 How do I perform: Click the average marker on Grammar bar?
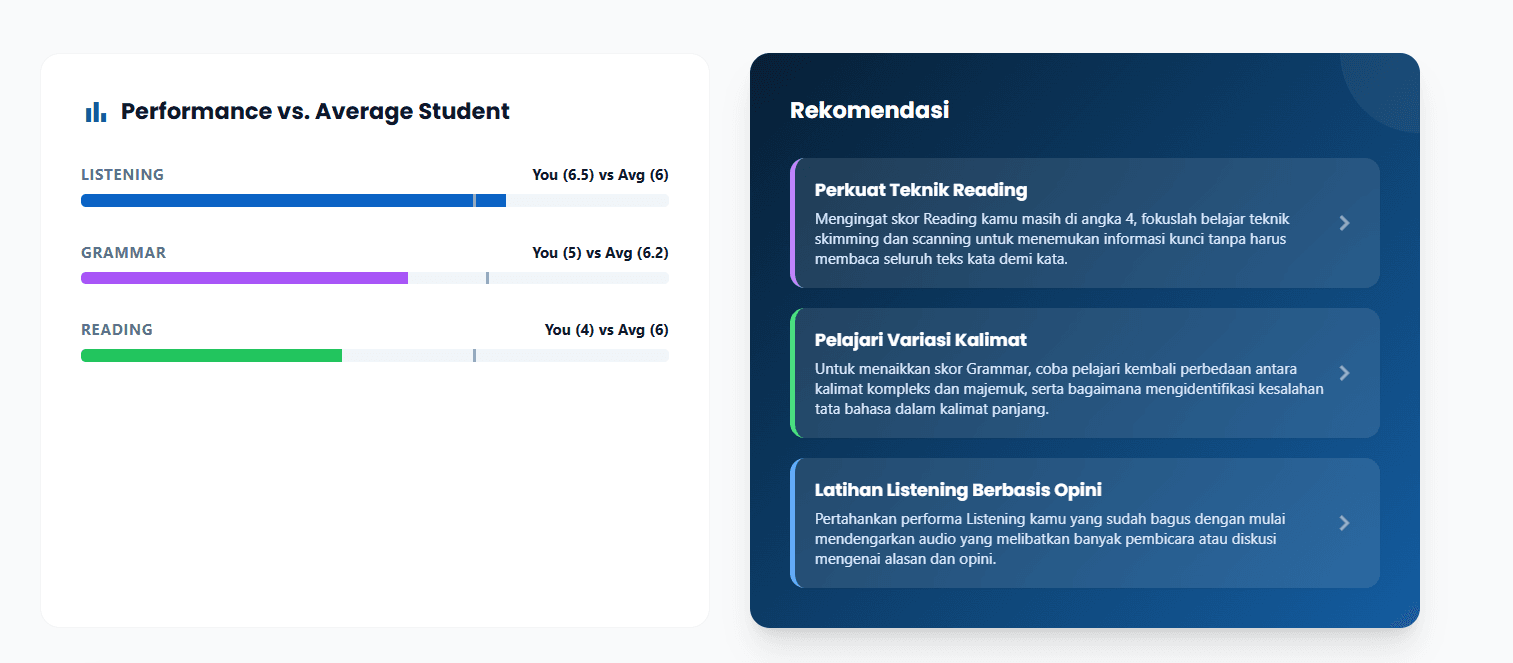point(487,278)
